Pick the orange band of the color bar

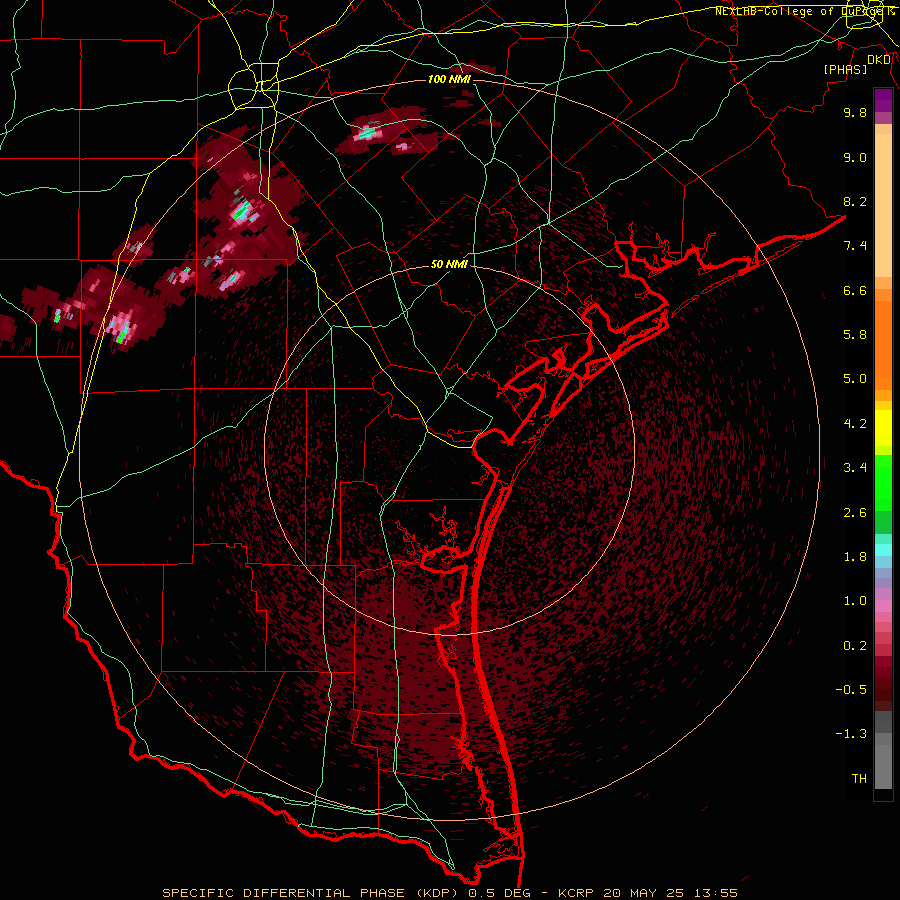[883, 346]
